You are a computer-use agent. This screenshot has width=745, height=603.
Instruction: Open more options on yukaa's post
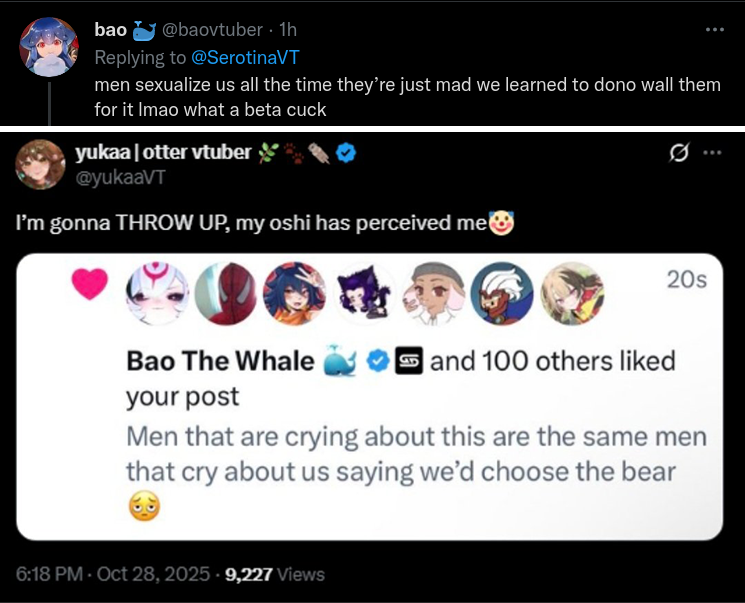(x=712, y=154)
